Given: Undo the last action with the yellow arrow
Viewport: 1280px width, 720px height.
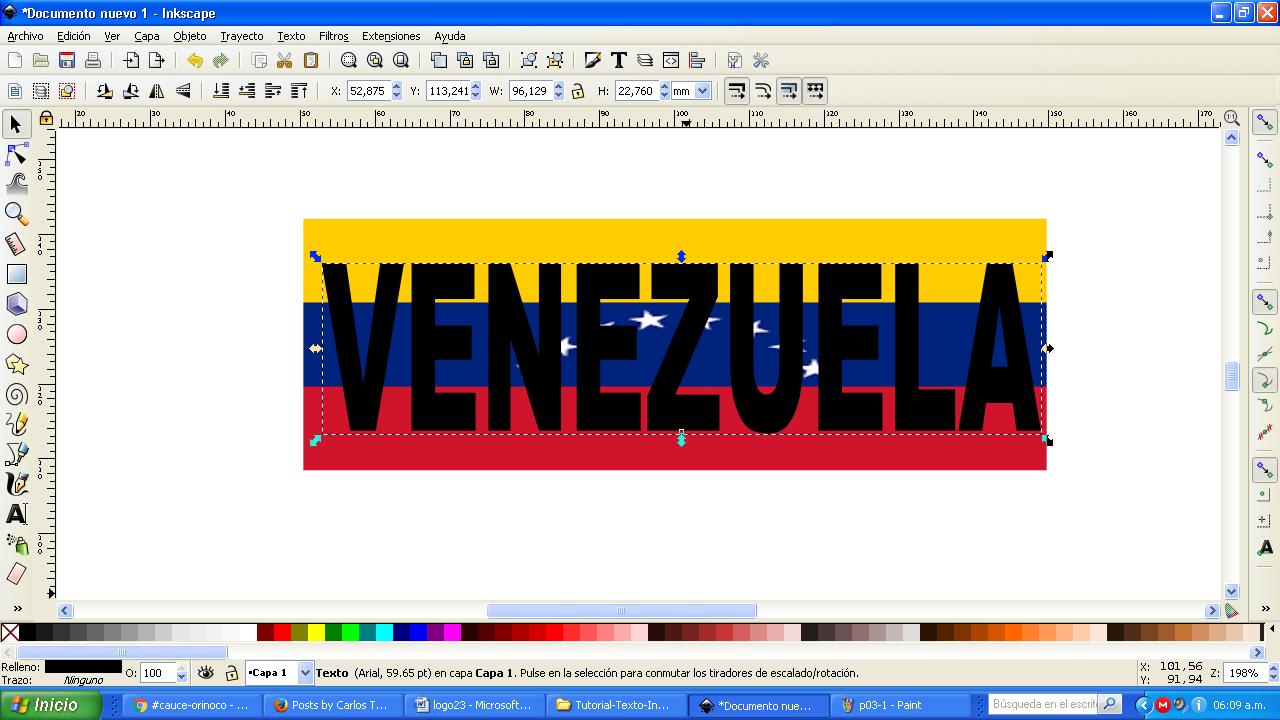Looking at the screenshot, I should pos(195,61).
